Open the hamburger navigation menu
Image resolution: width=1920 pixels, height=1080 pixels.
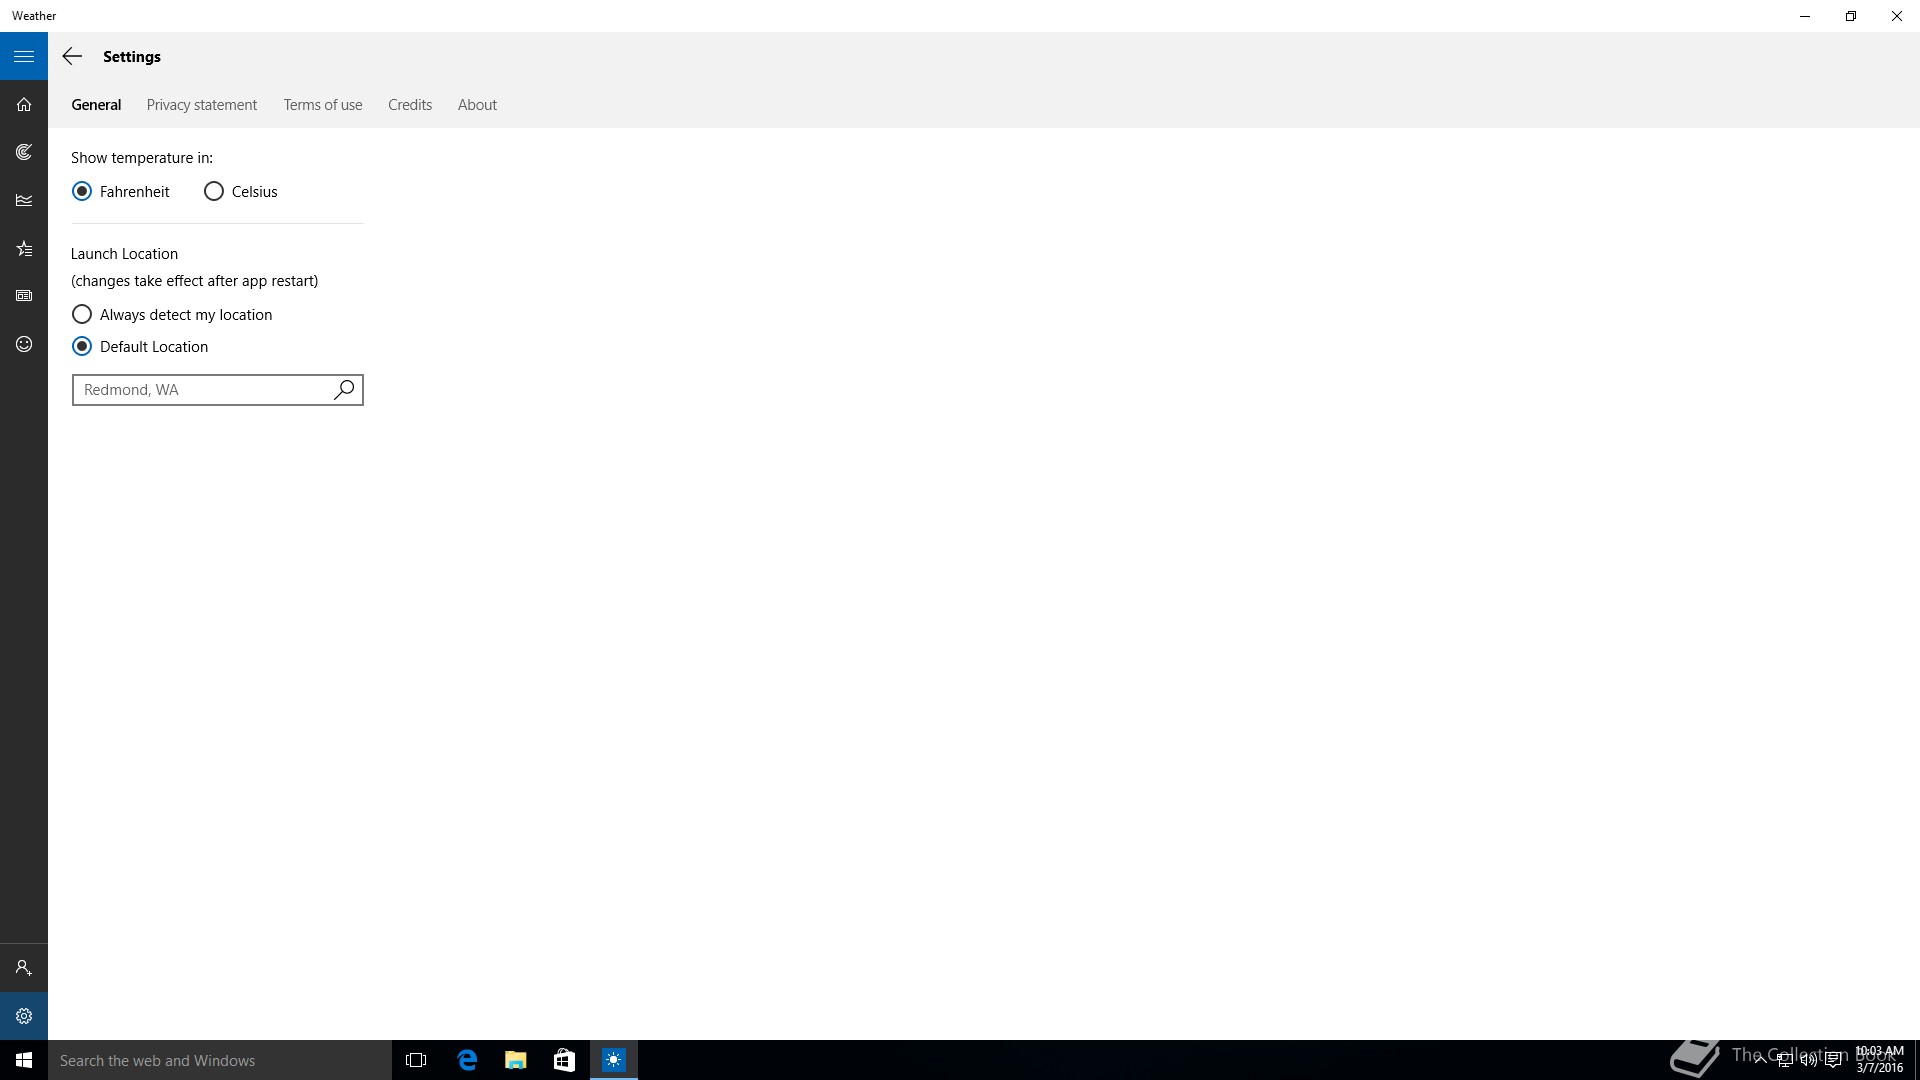[x=24, y=56]
